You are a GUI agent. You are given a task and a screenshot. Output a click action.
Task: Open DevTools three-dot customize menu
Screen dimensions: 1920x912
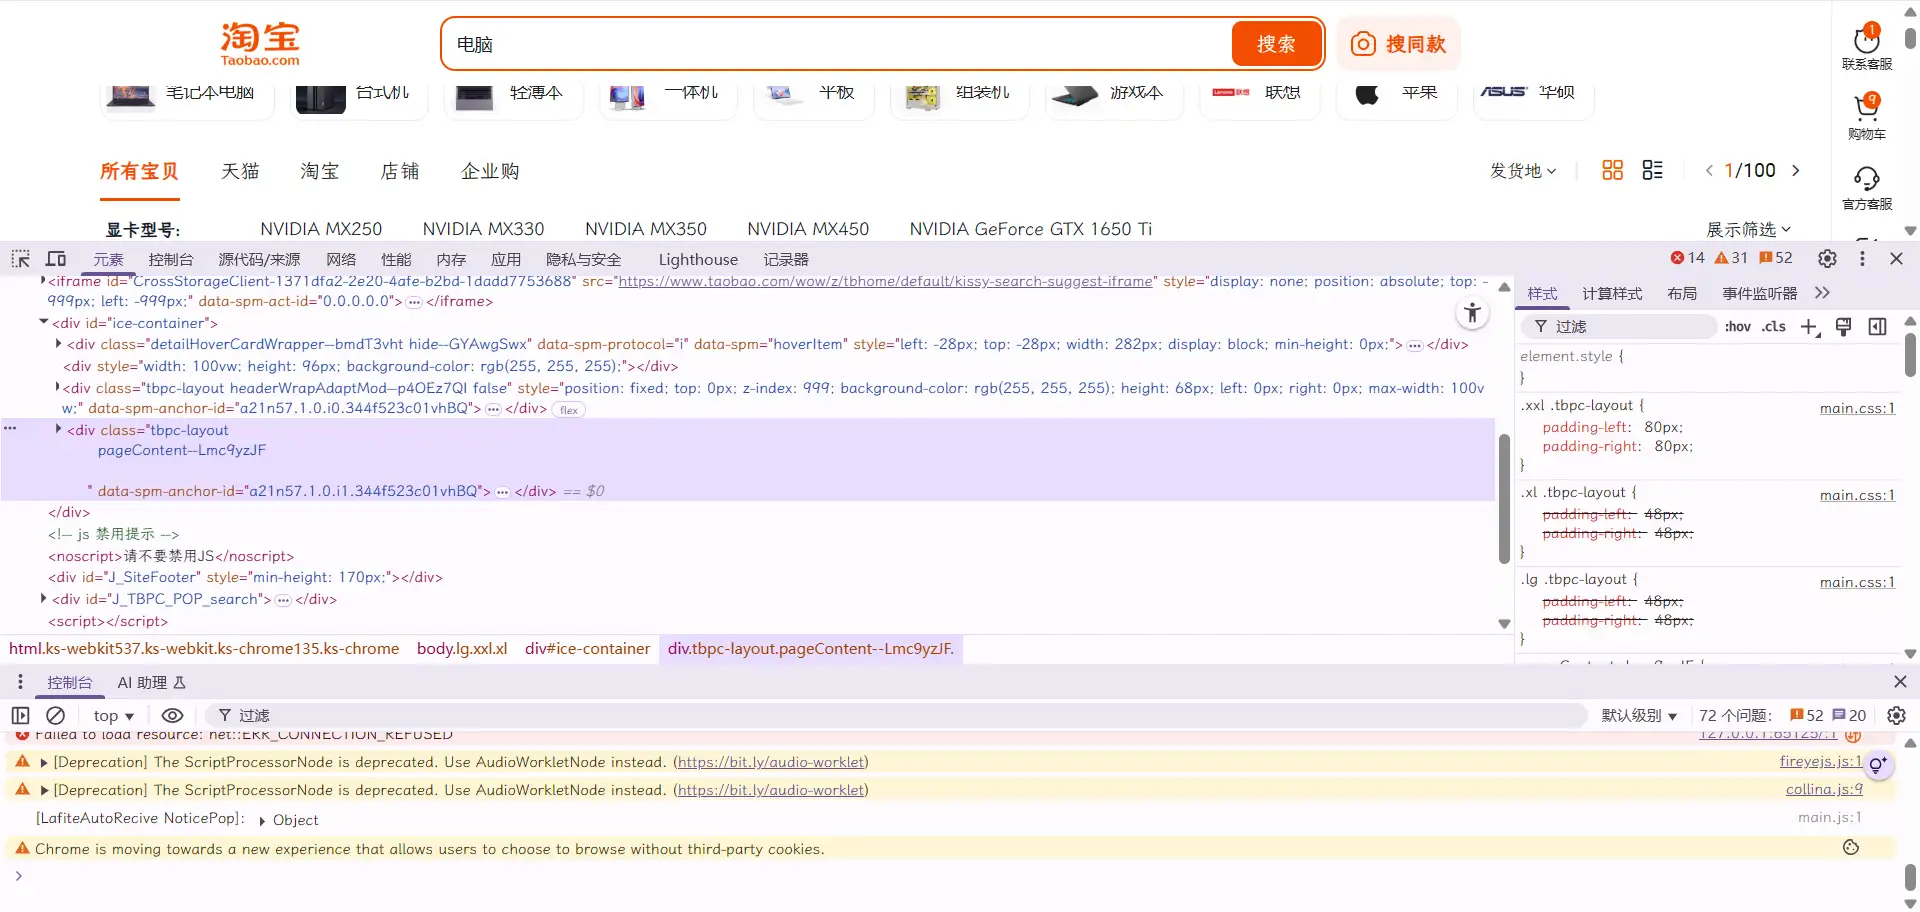click(x=1862, y=258)
